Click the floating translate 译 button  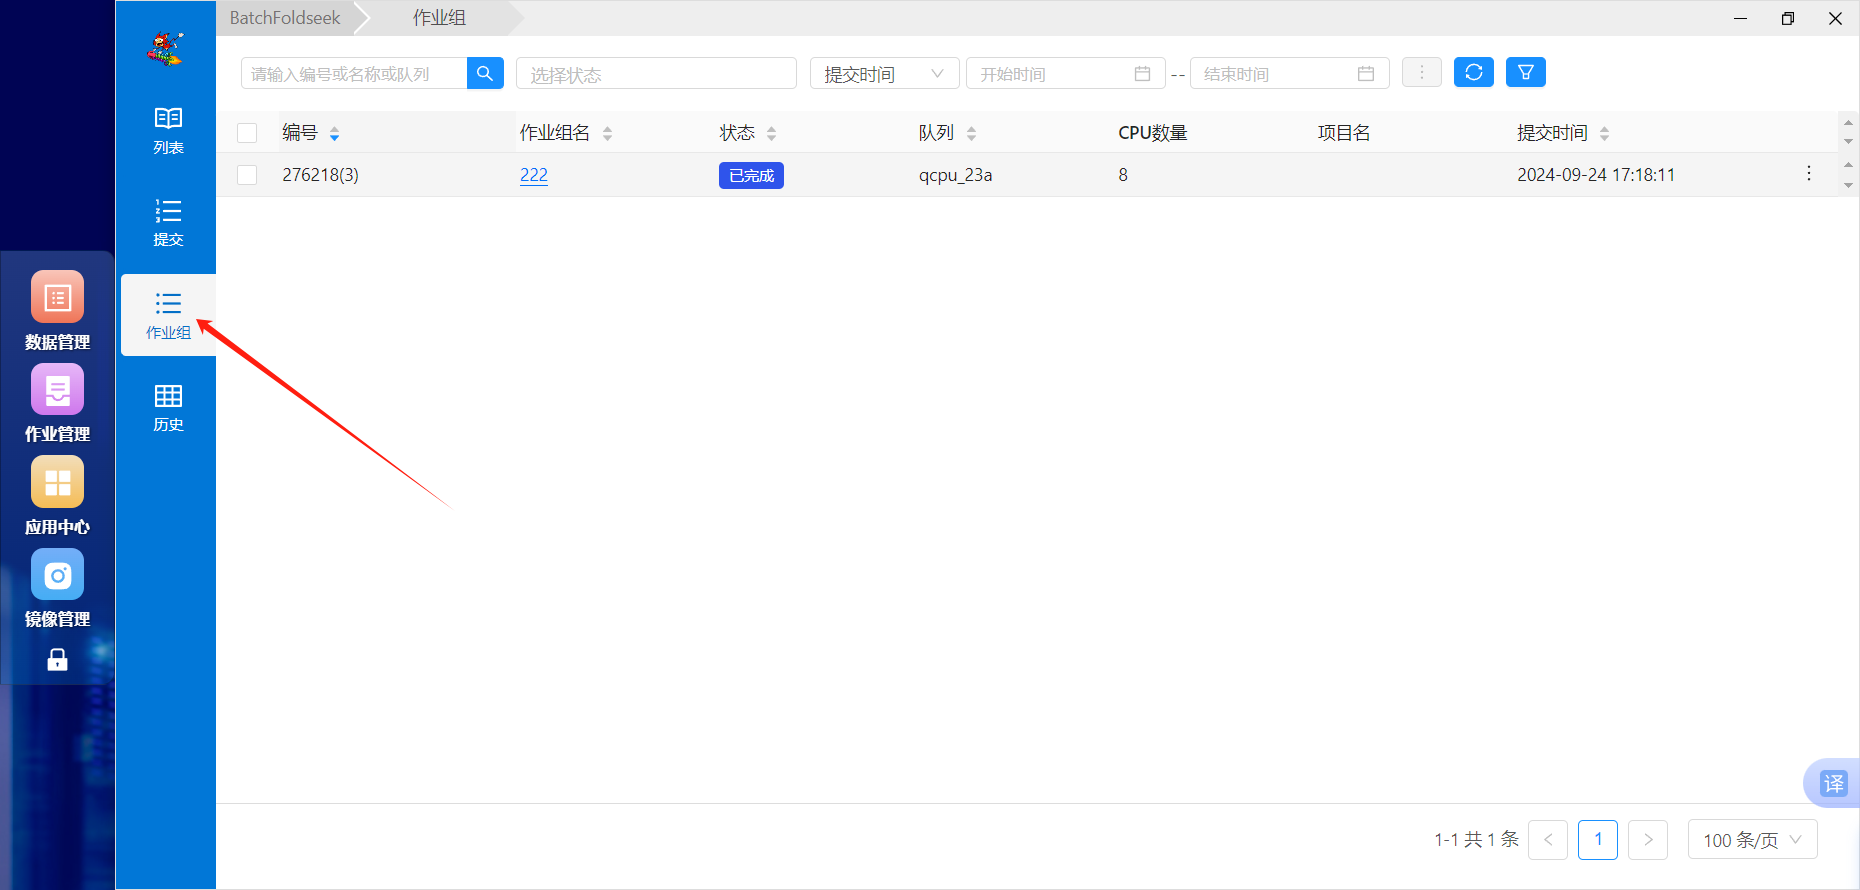click(1833, 783)
